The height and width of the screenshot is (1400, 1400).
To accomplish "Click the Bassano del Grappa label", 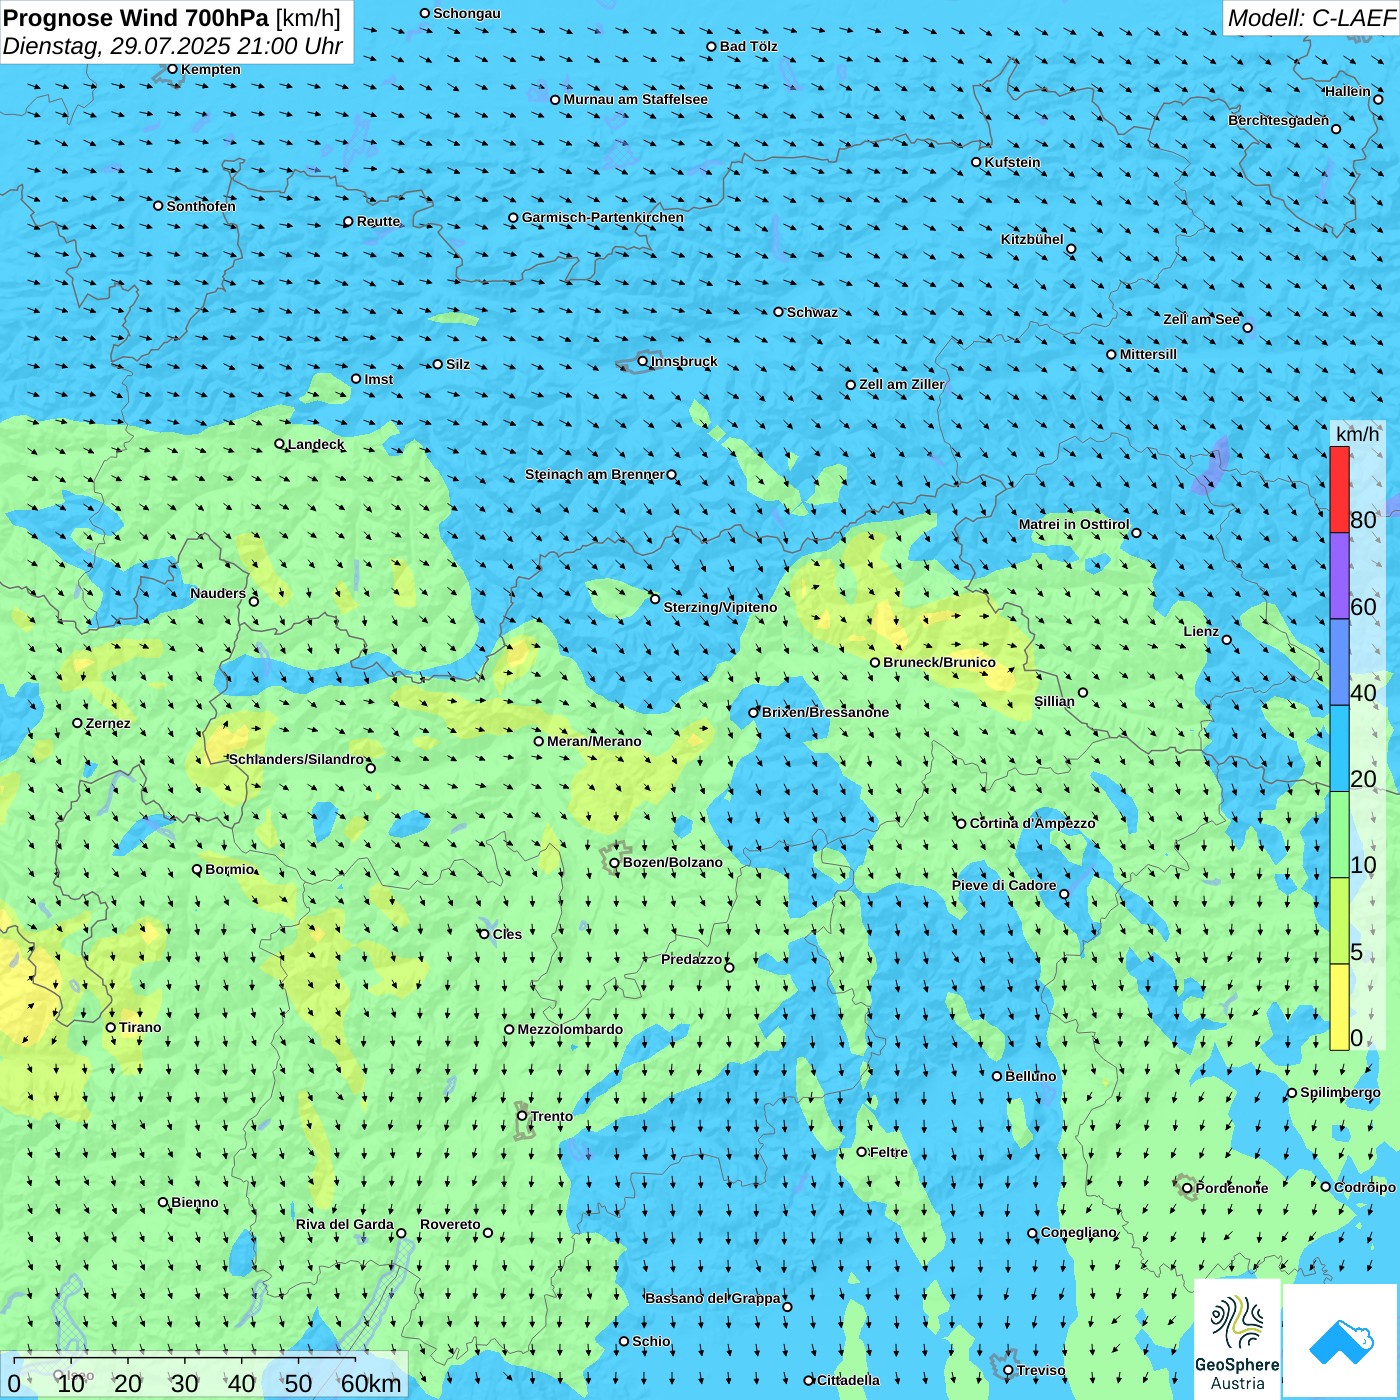I will pyautogui.click(x=713, y=1298).
